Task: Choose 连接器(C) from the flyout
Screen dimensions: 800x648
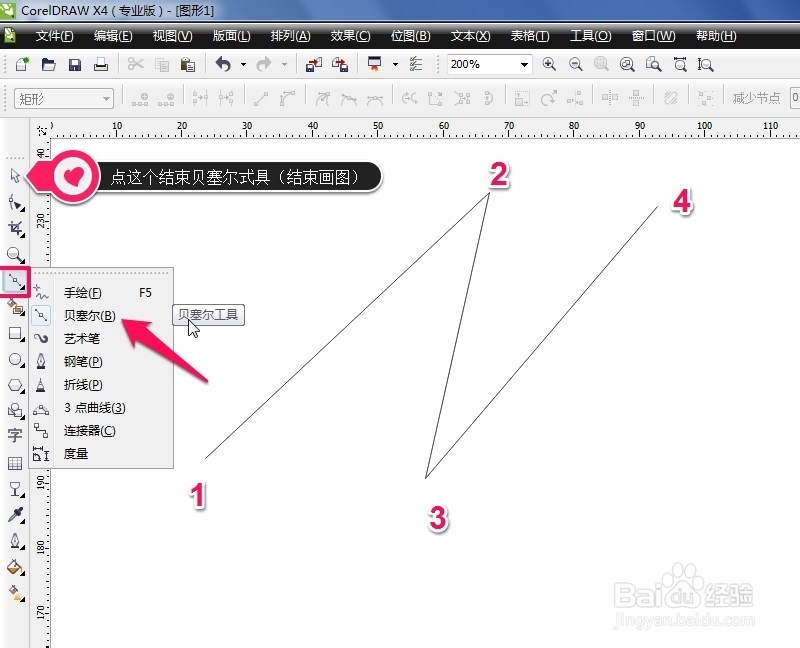Action: (x=102, y=430)
